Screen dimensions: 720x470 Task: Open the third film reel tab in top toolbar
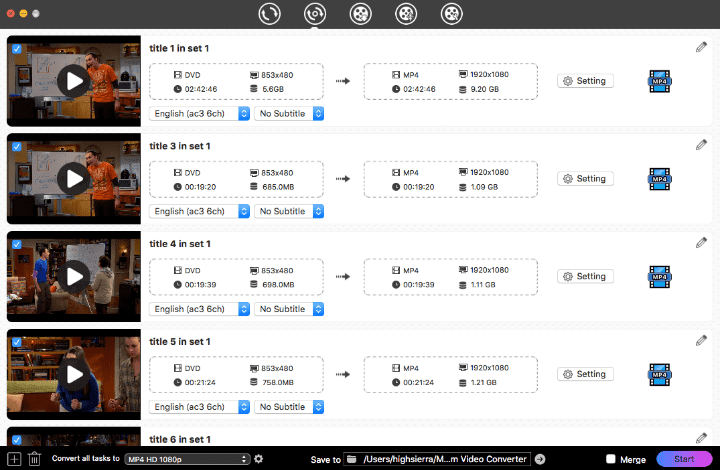click(x=360, y=14)
